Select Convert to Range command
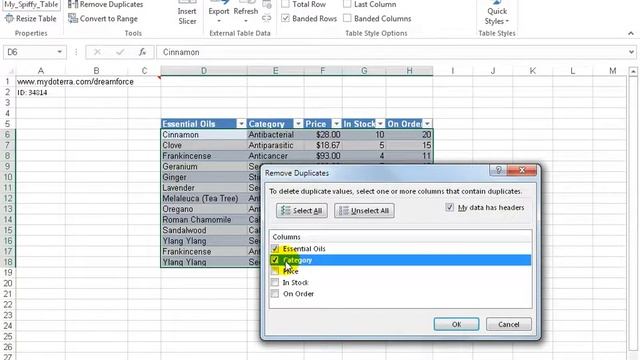 103,19
